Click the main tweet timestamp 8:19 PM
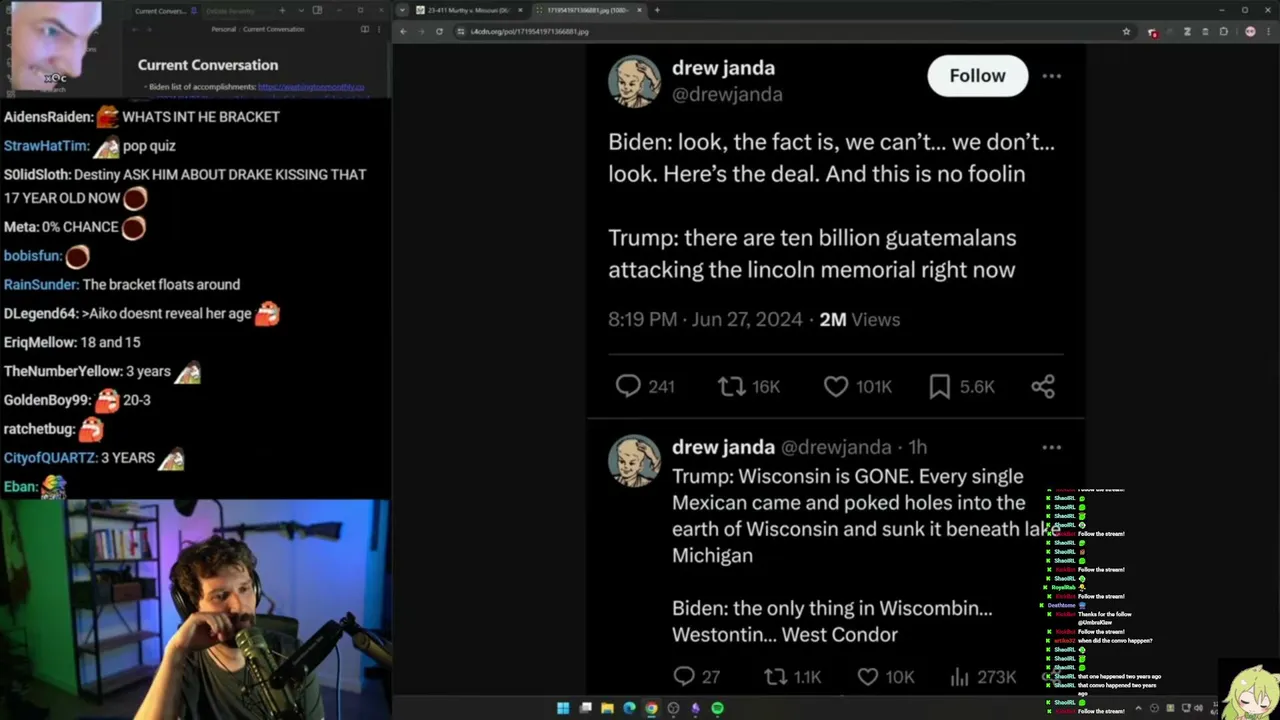 point(705,319)
